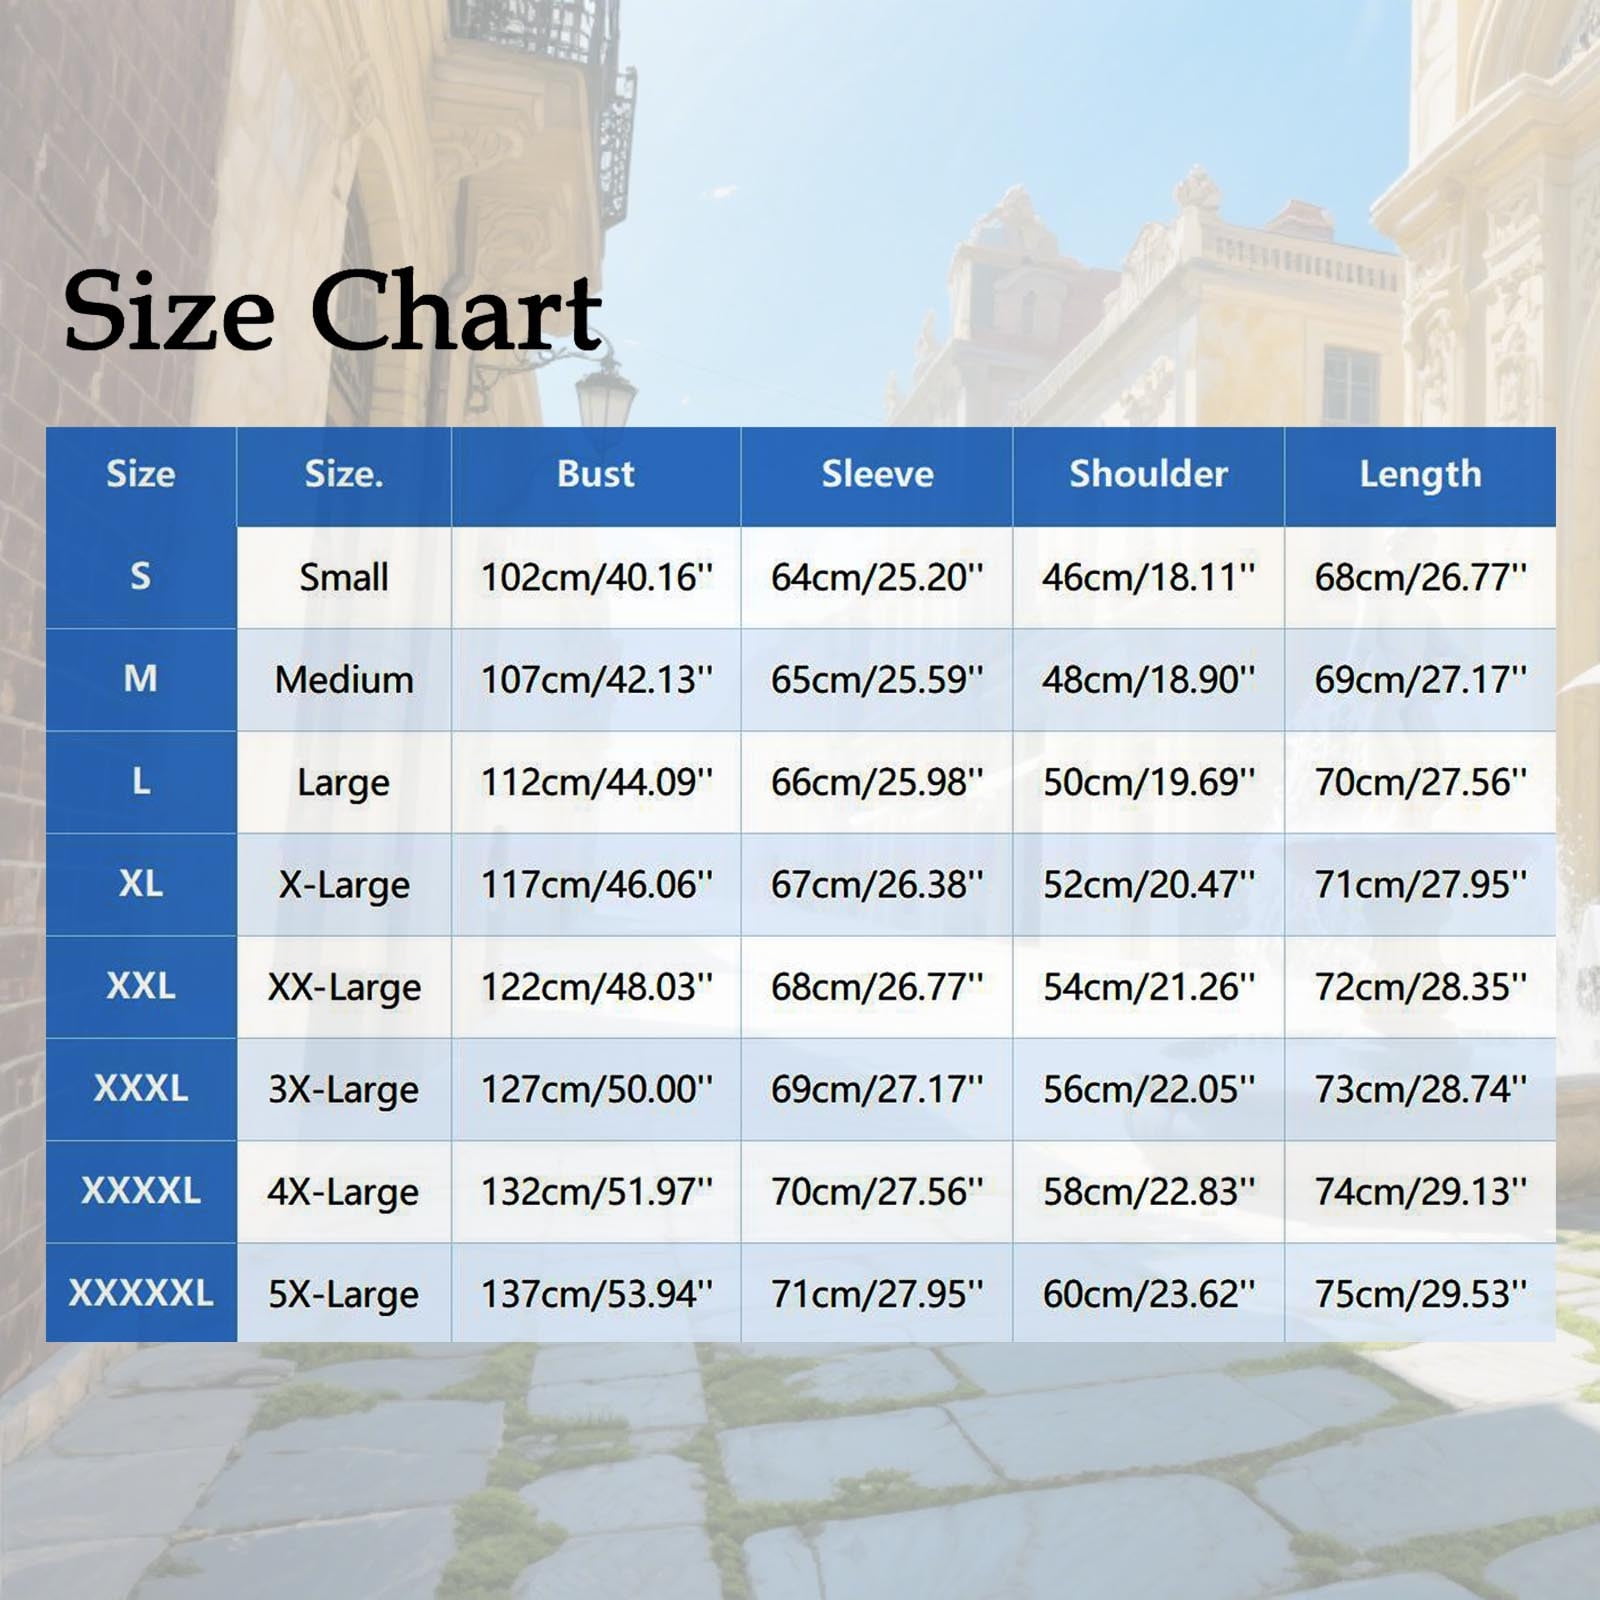The image size is (1600, 1600).
Task: Click length value '69cm/27.17''
Action: click(1421, 680)
